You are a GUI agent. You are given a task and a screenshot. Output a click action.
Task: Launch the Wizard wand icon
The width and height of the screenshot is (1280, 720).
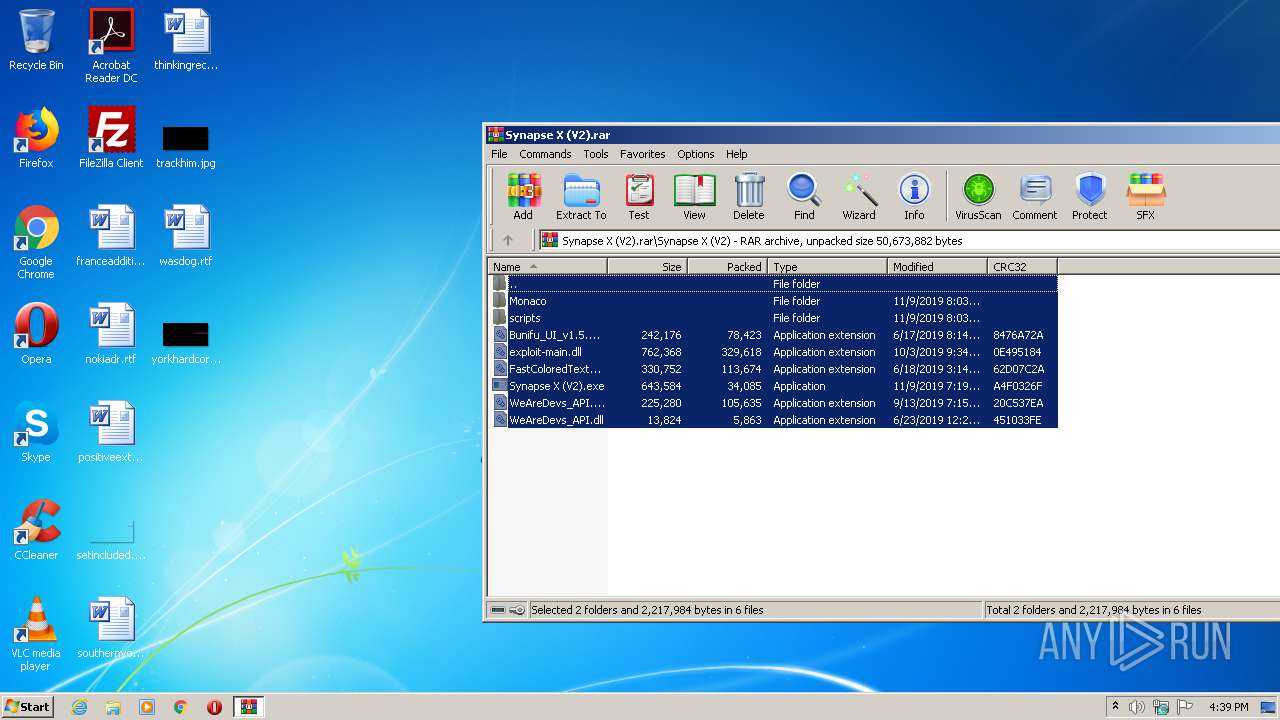[x=859, y=196]
